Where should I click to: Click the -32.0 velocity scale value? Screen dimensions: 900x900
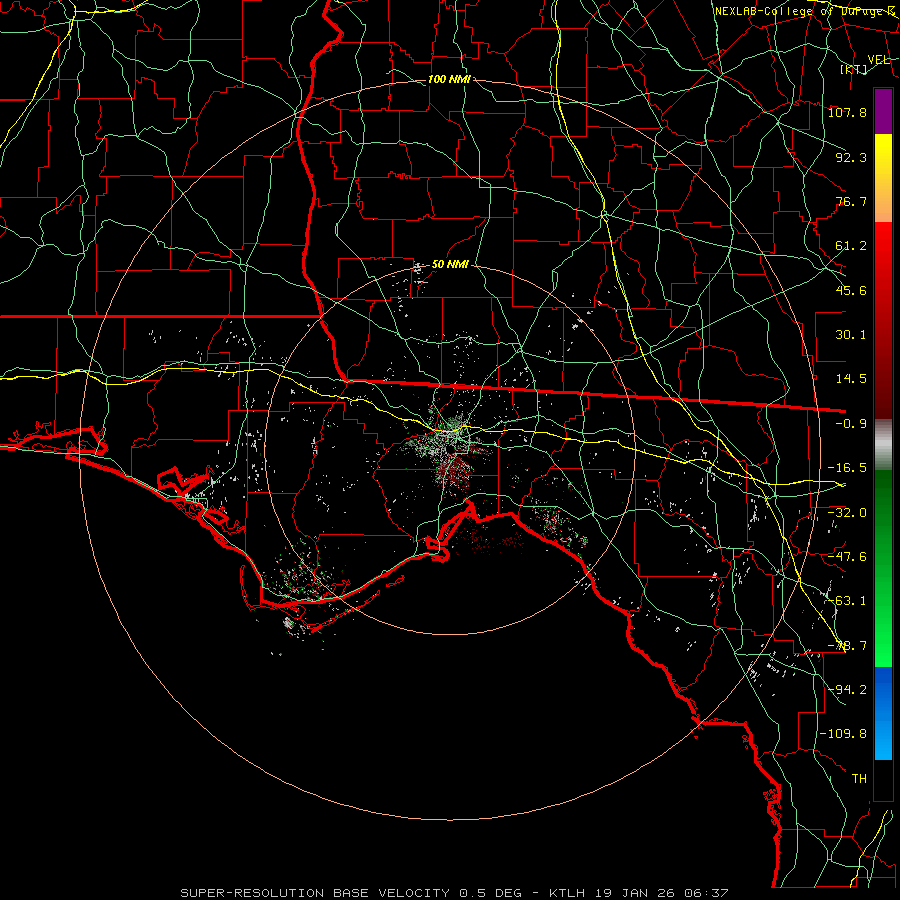point(847,513)
